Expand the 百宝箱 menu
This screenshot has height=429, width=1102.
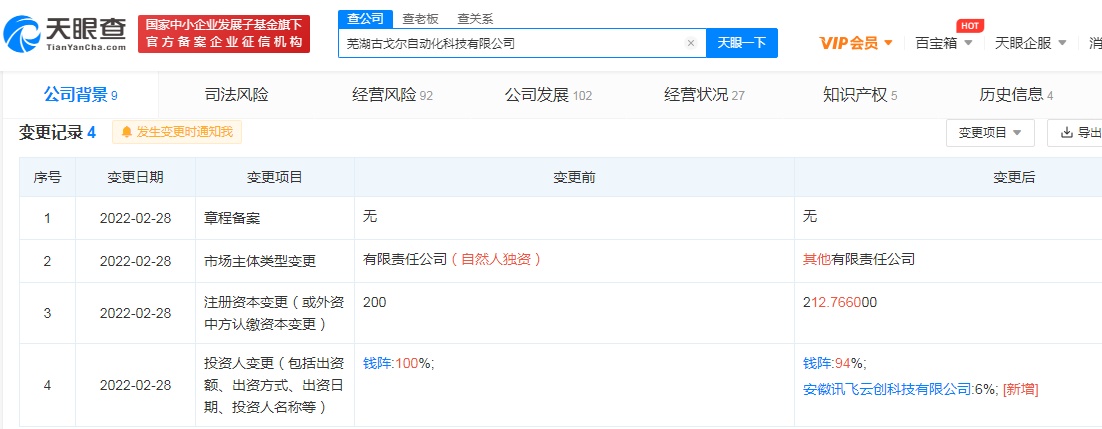[x=943, y=43]
